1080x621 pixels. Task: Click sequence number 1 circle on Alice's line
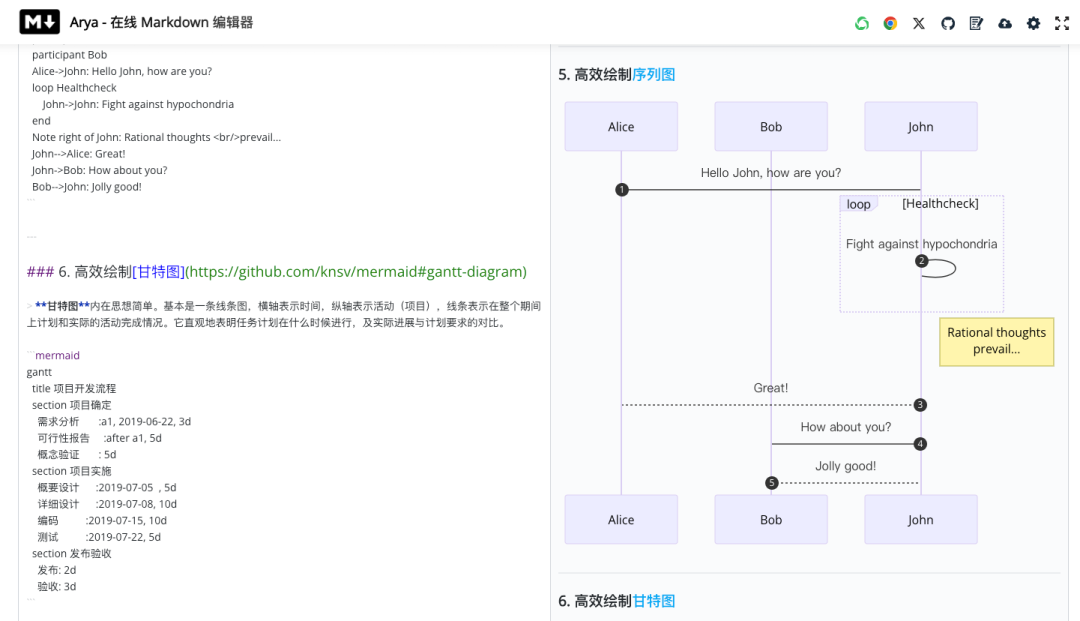tap(622, 189)
